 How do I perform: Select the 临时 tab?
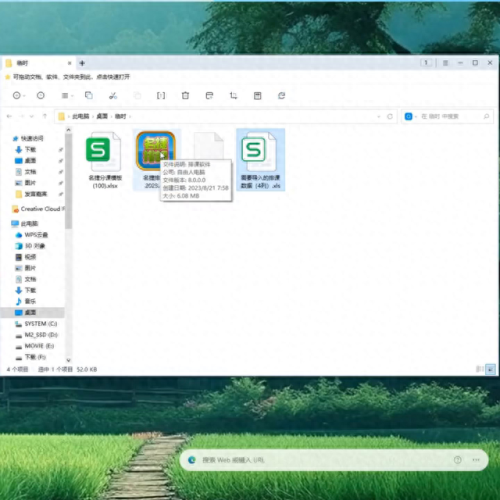click(39, 63)
